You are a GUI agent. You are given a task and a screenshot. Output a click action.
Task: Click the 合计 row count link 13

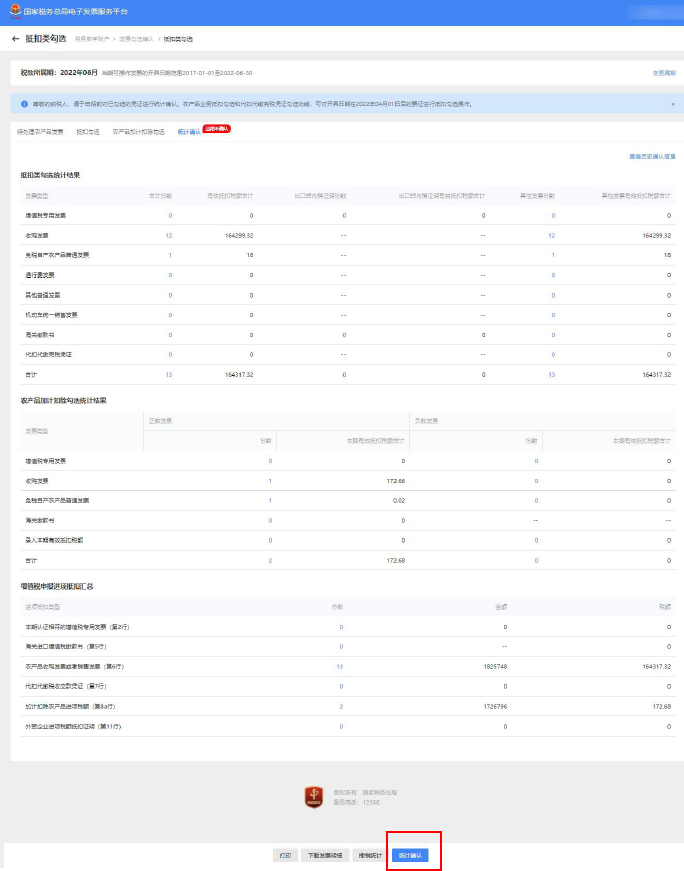168,374
